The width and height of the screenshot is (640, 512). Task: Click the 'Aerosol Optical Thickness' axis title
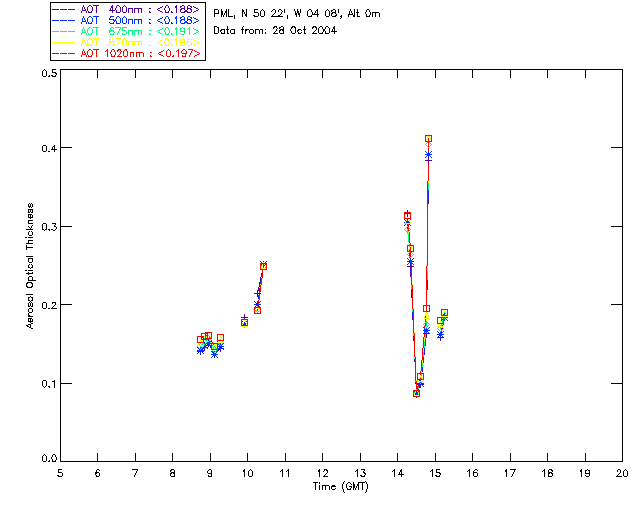pyautogui.click(x=30, y=266)
